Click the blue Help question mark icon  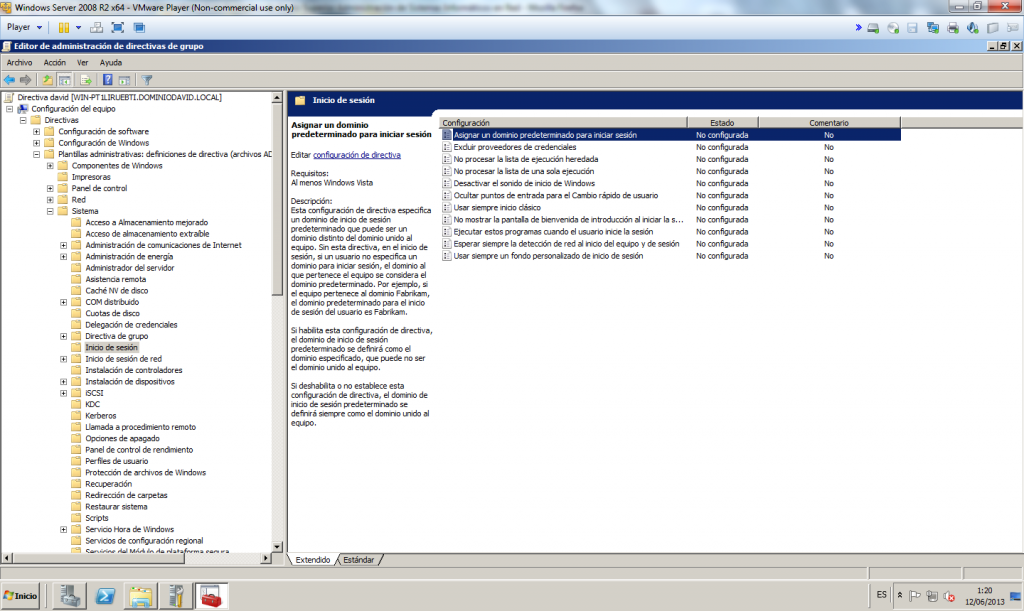click(107, 79)
